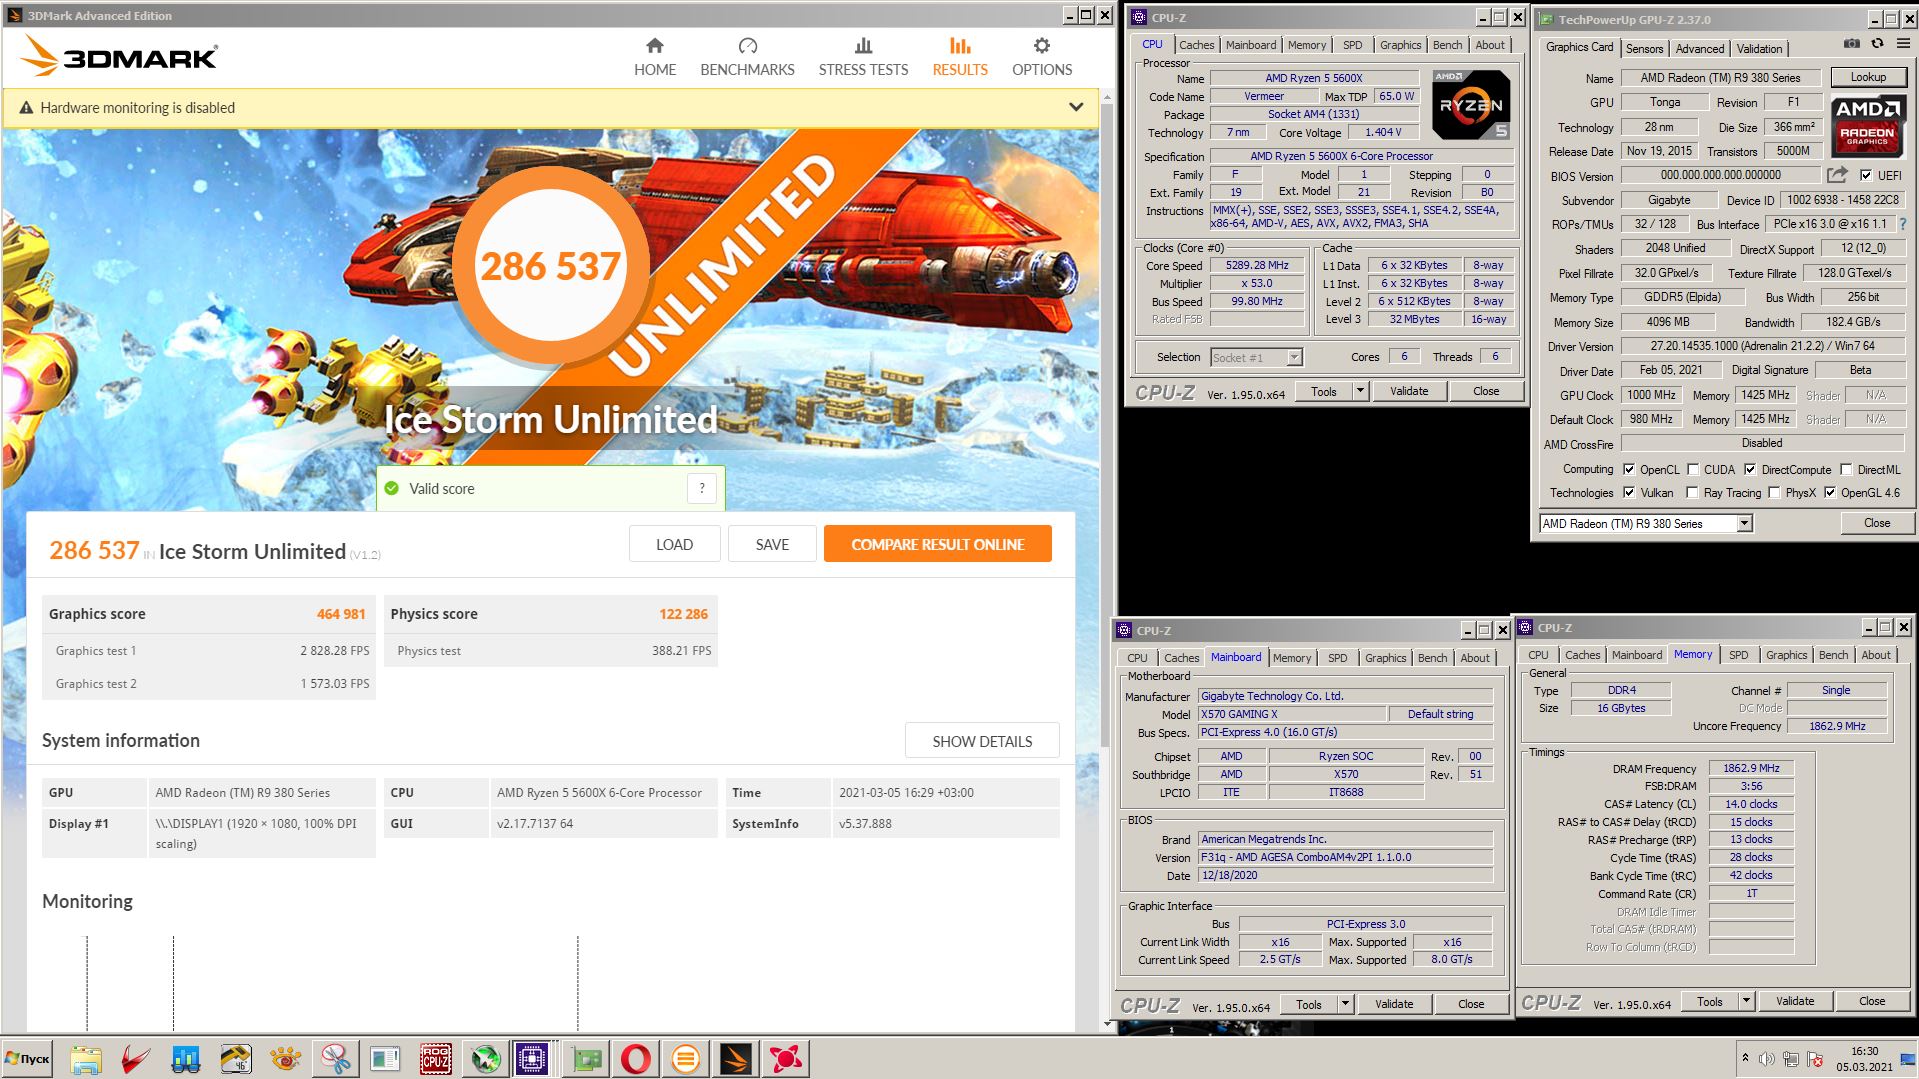Image resolution: width=1919 pixels, height=1079 pixels.
Task: Click SHOW DETAILS for system information
Action: [982, 741]
